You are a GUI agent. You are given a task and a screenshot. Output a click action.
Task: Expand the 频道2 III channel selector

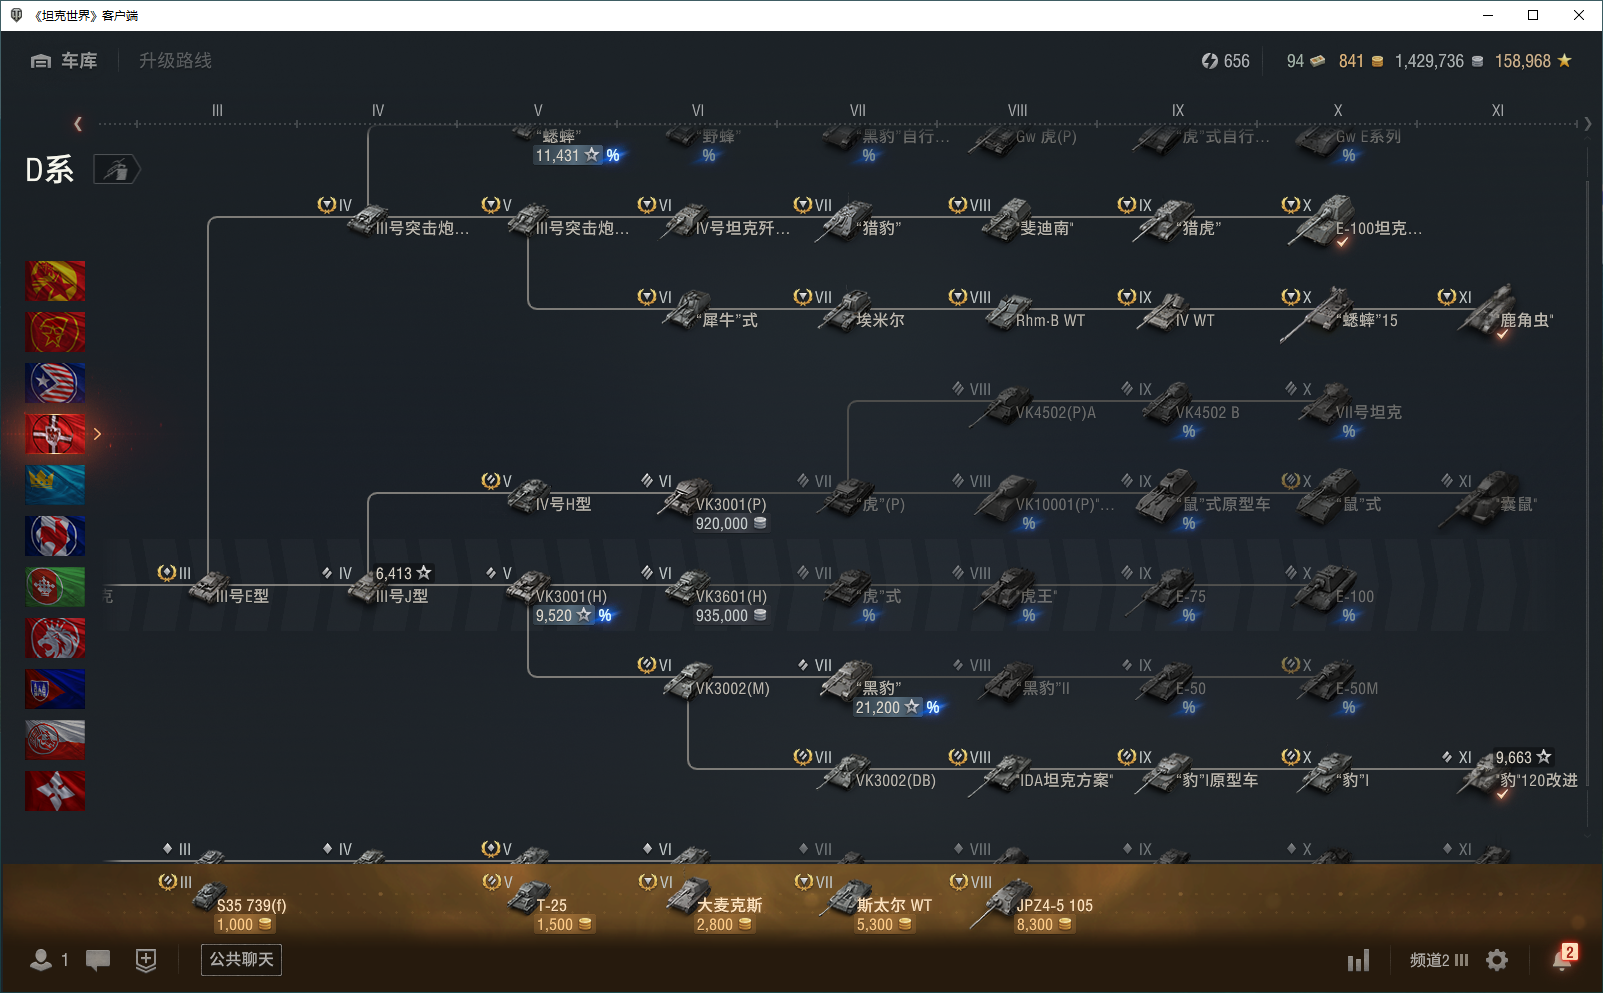point(1438,960)
